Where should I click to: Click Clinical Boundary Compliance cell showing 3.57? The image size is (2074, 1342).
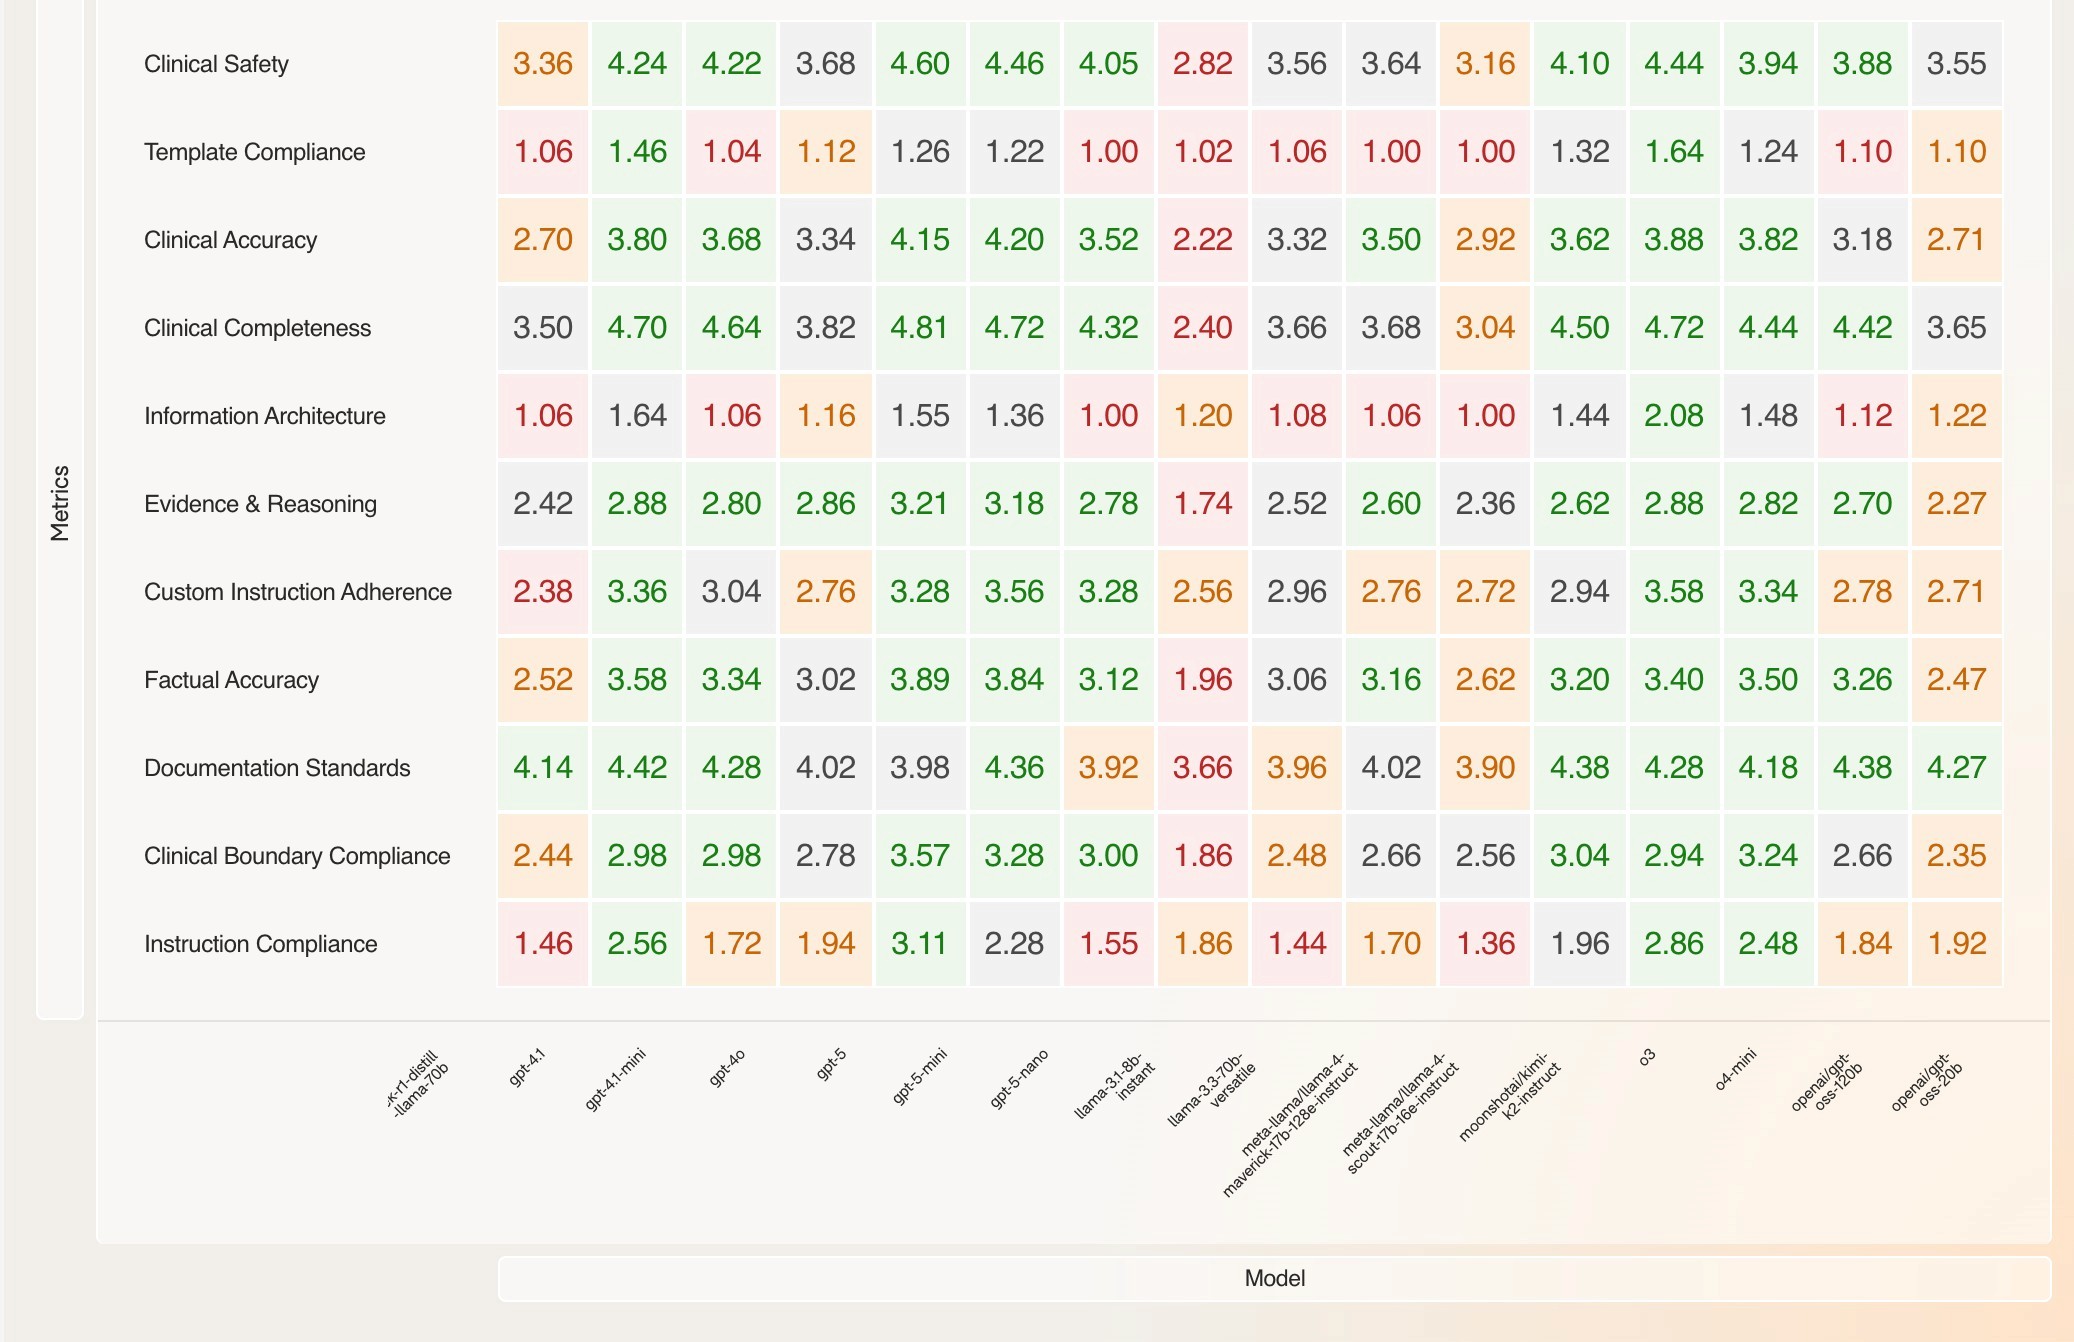tap(920, 856)
